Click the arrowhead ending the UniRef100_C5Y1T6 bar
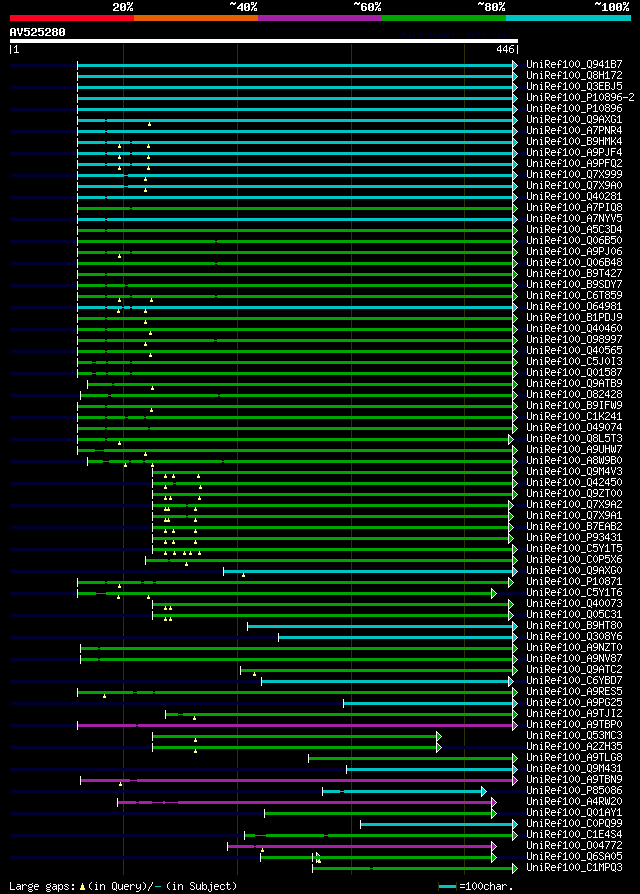Image resolution: width=640 pixels, height=894 pixels. point(494,594)
